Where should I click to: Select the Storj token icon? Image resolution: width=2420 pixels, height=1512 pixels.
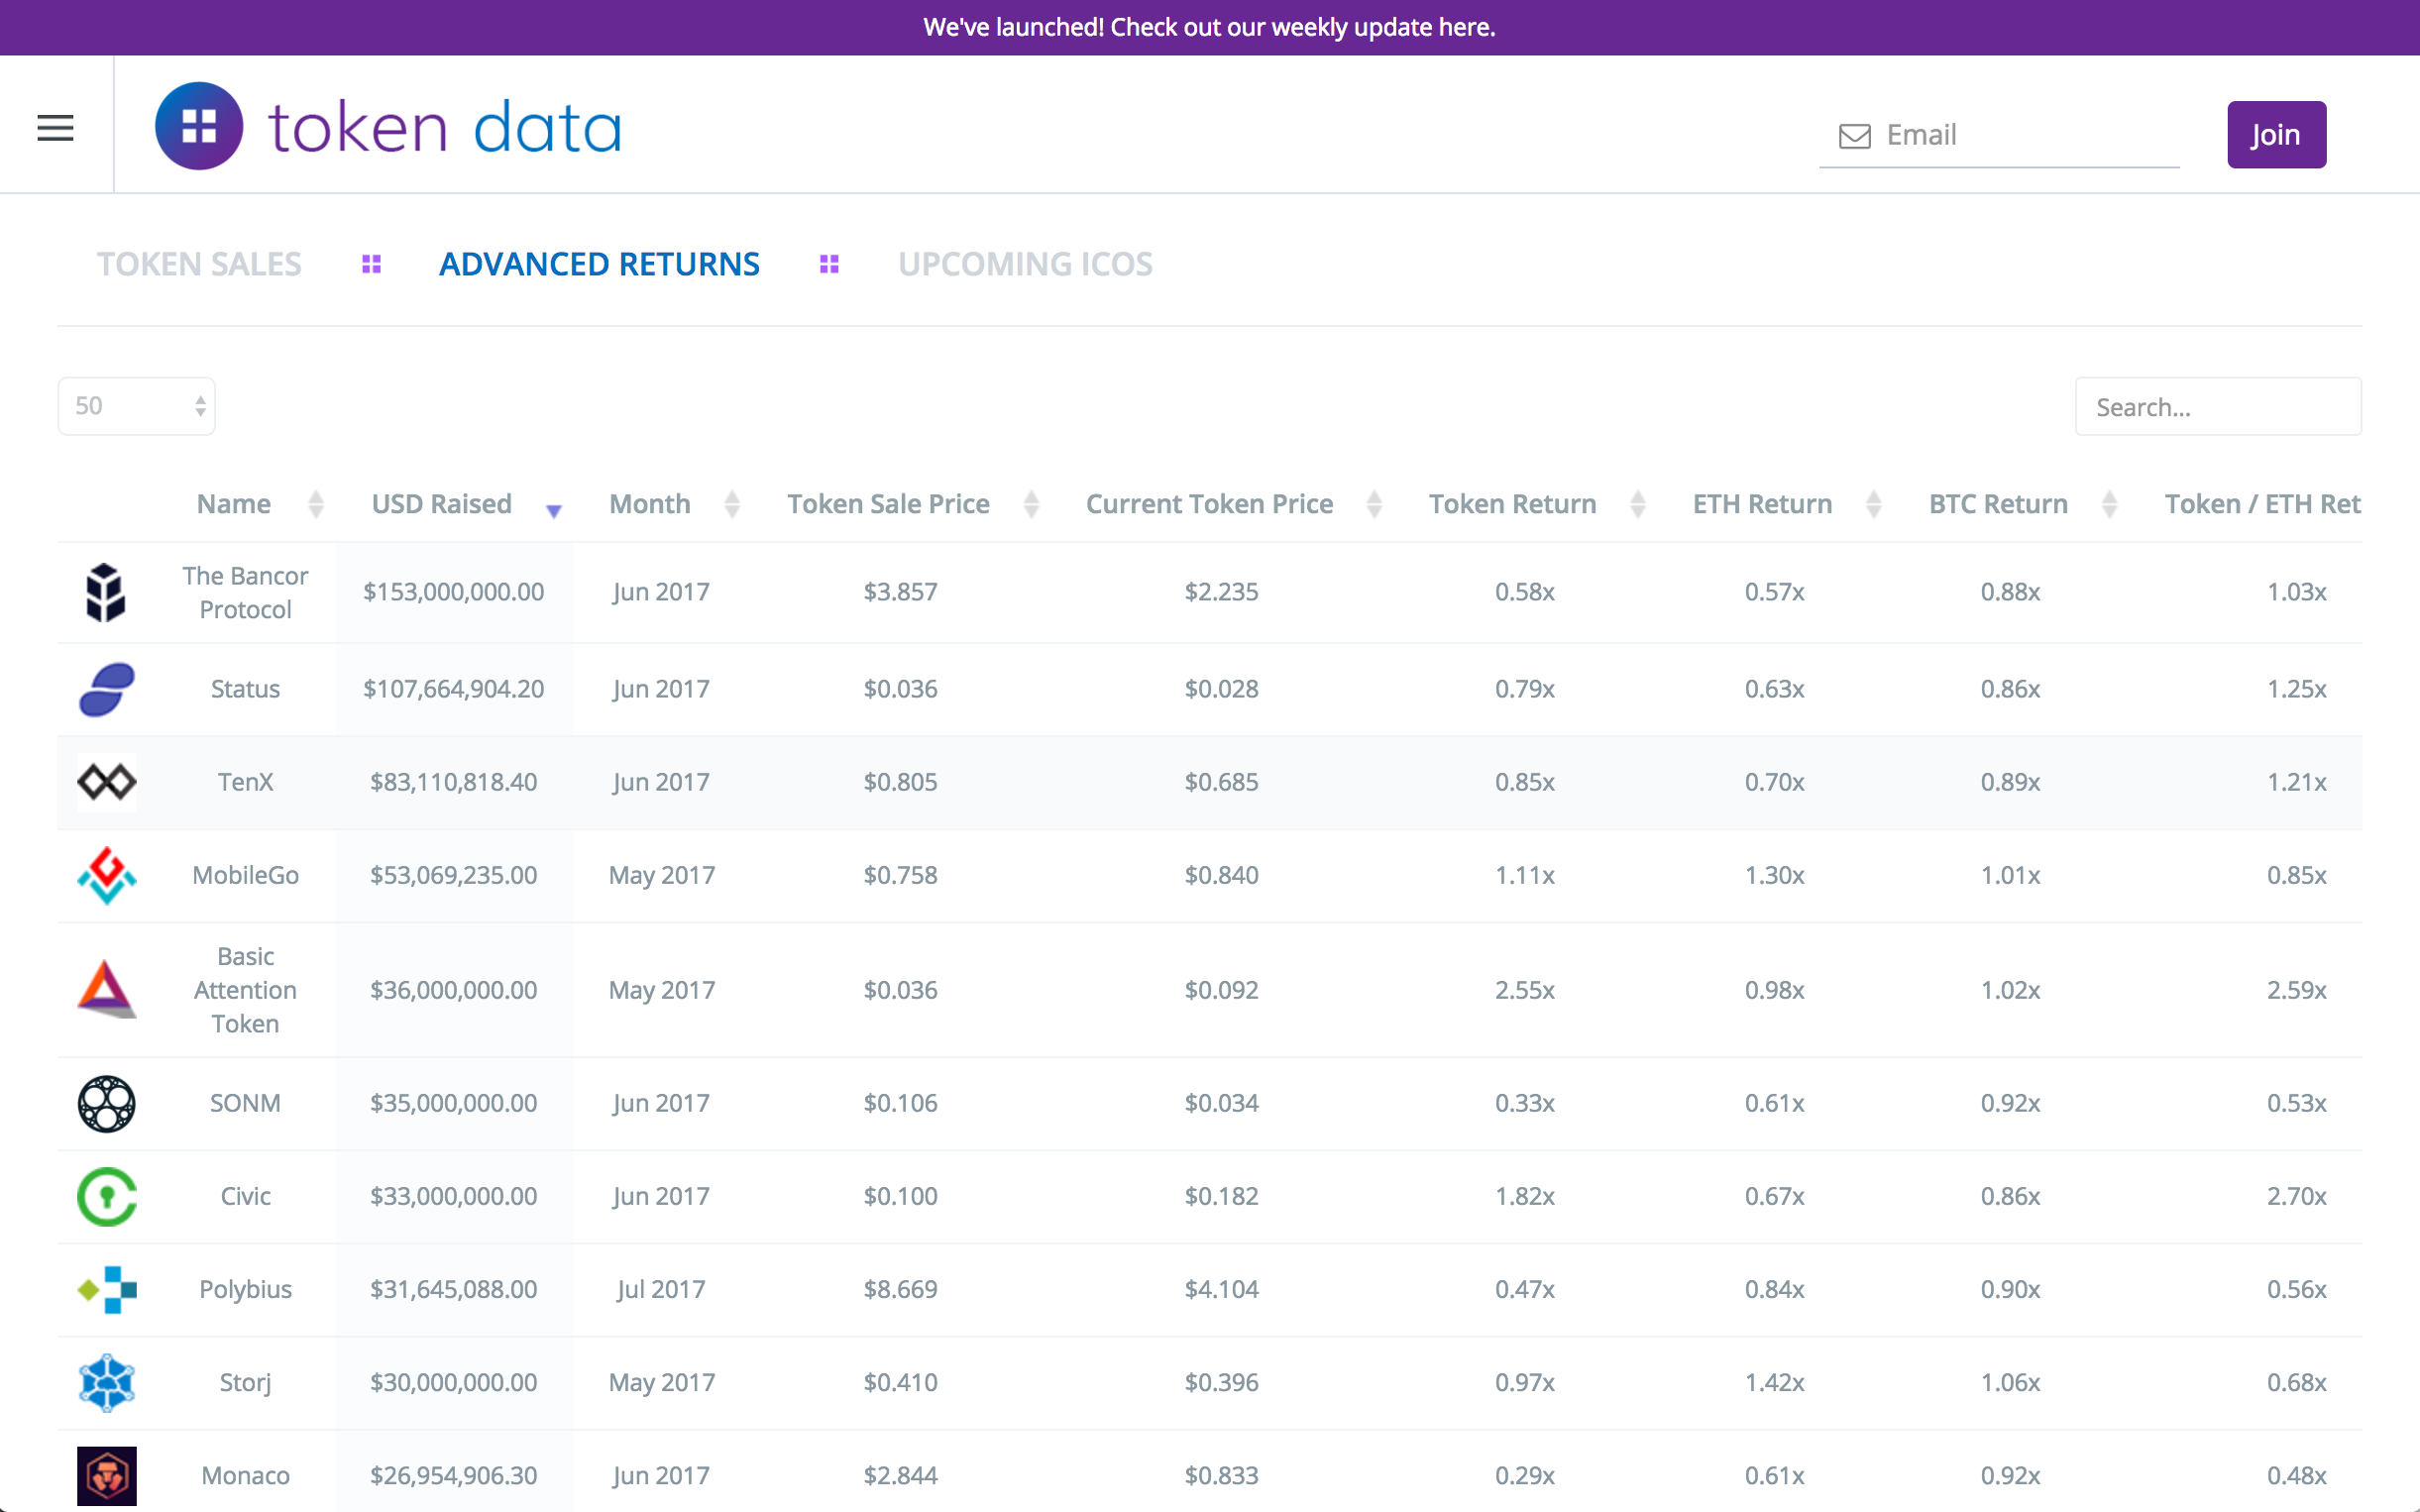pyautogui.click(x=106, y=1382)
